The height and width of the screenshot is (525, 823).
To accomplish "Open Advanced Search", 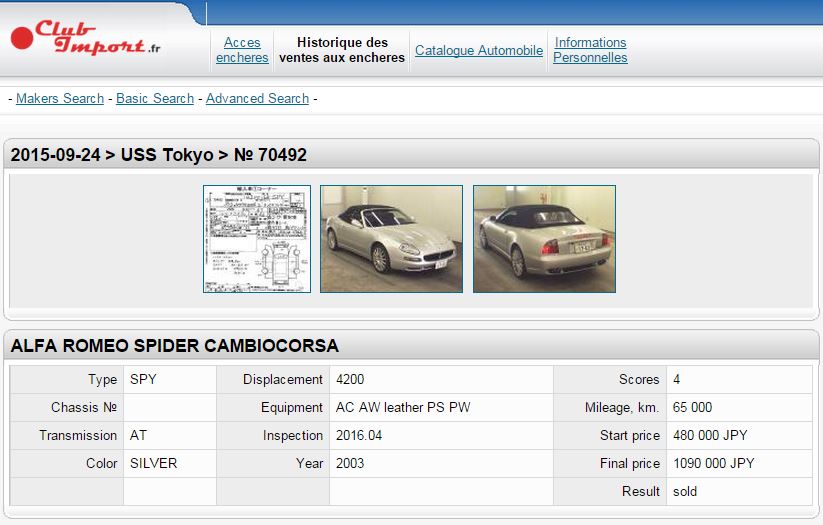I will pyautogui.click(x=257, y=98).
